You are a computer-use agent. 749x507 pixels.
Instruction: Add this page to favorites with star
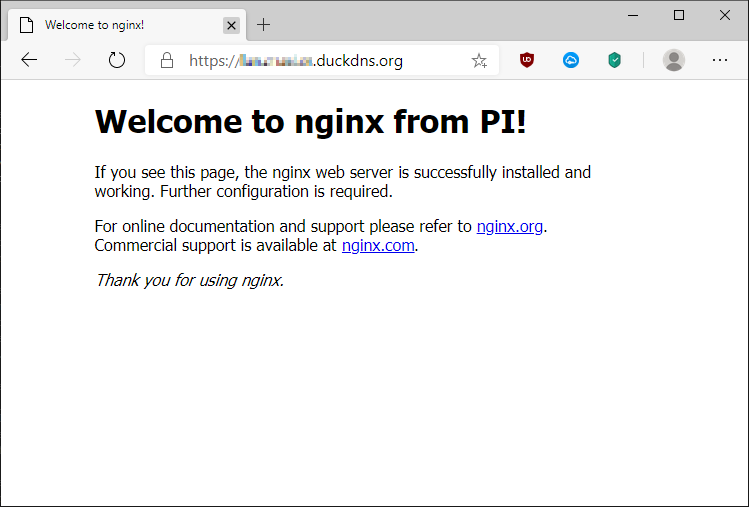tap(479, 60)
